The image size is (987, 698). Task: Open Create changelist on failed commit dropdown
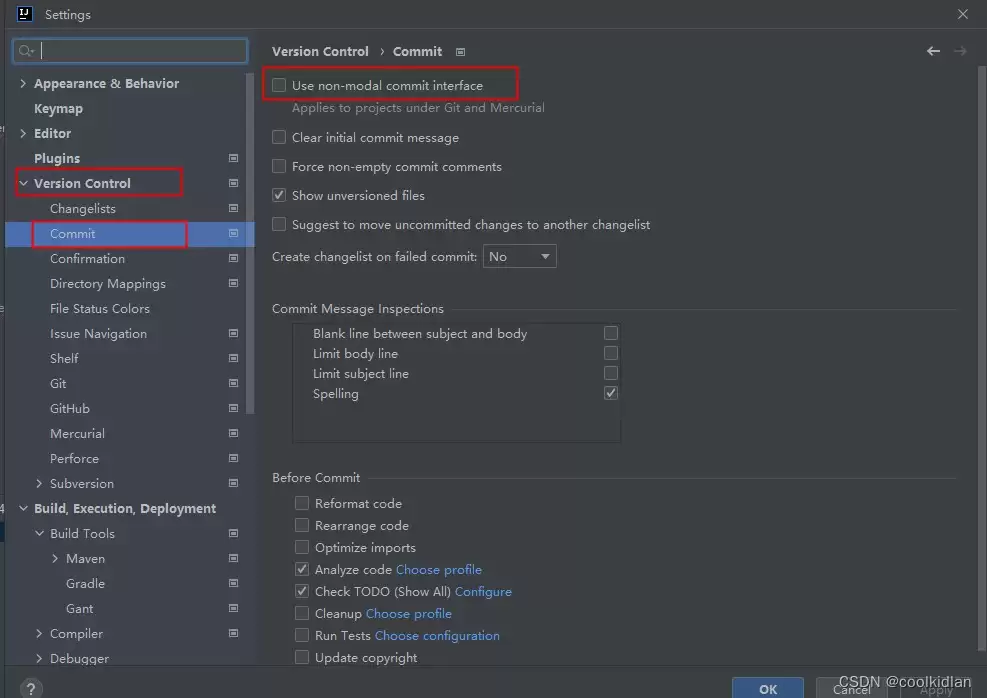[x=519, y=256]
